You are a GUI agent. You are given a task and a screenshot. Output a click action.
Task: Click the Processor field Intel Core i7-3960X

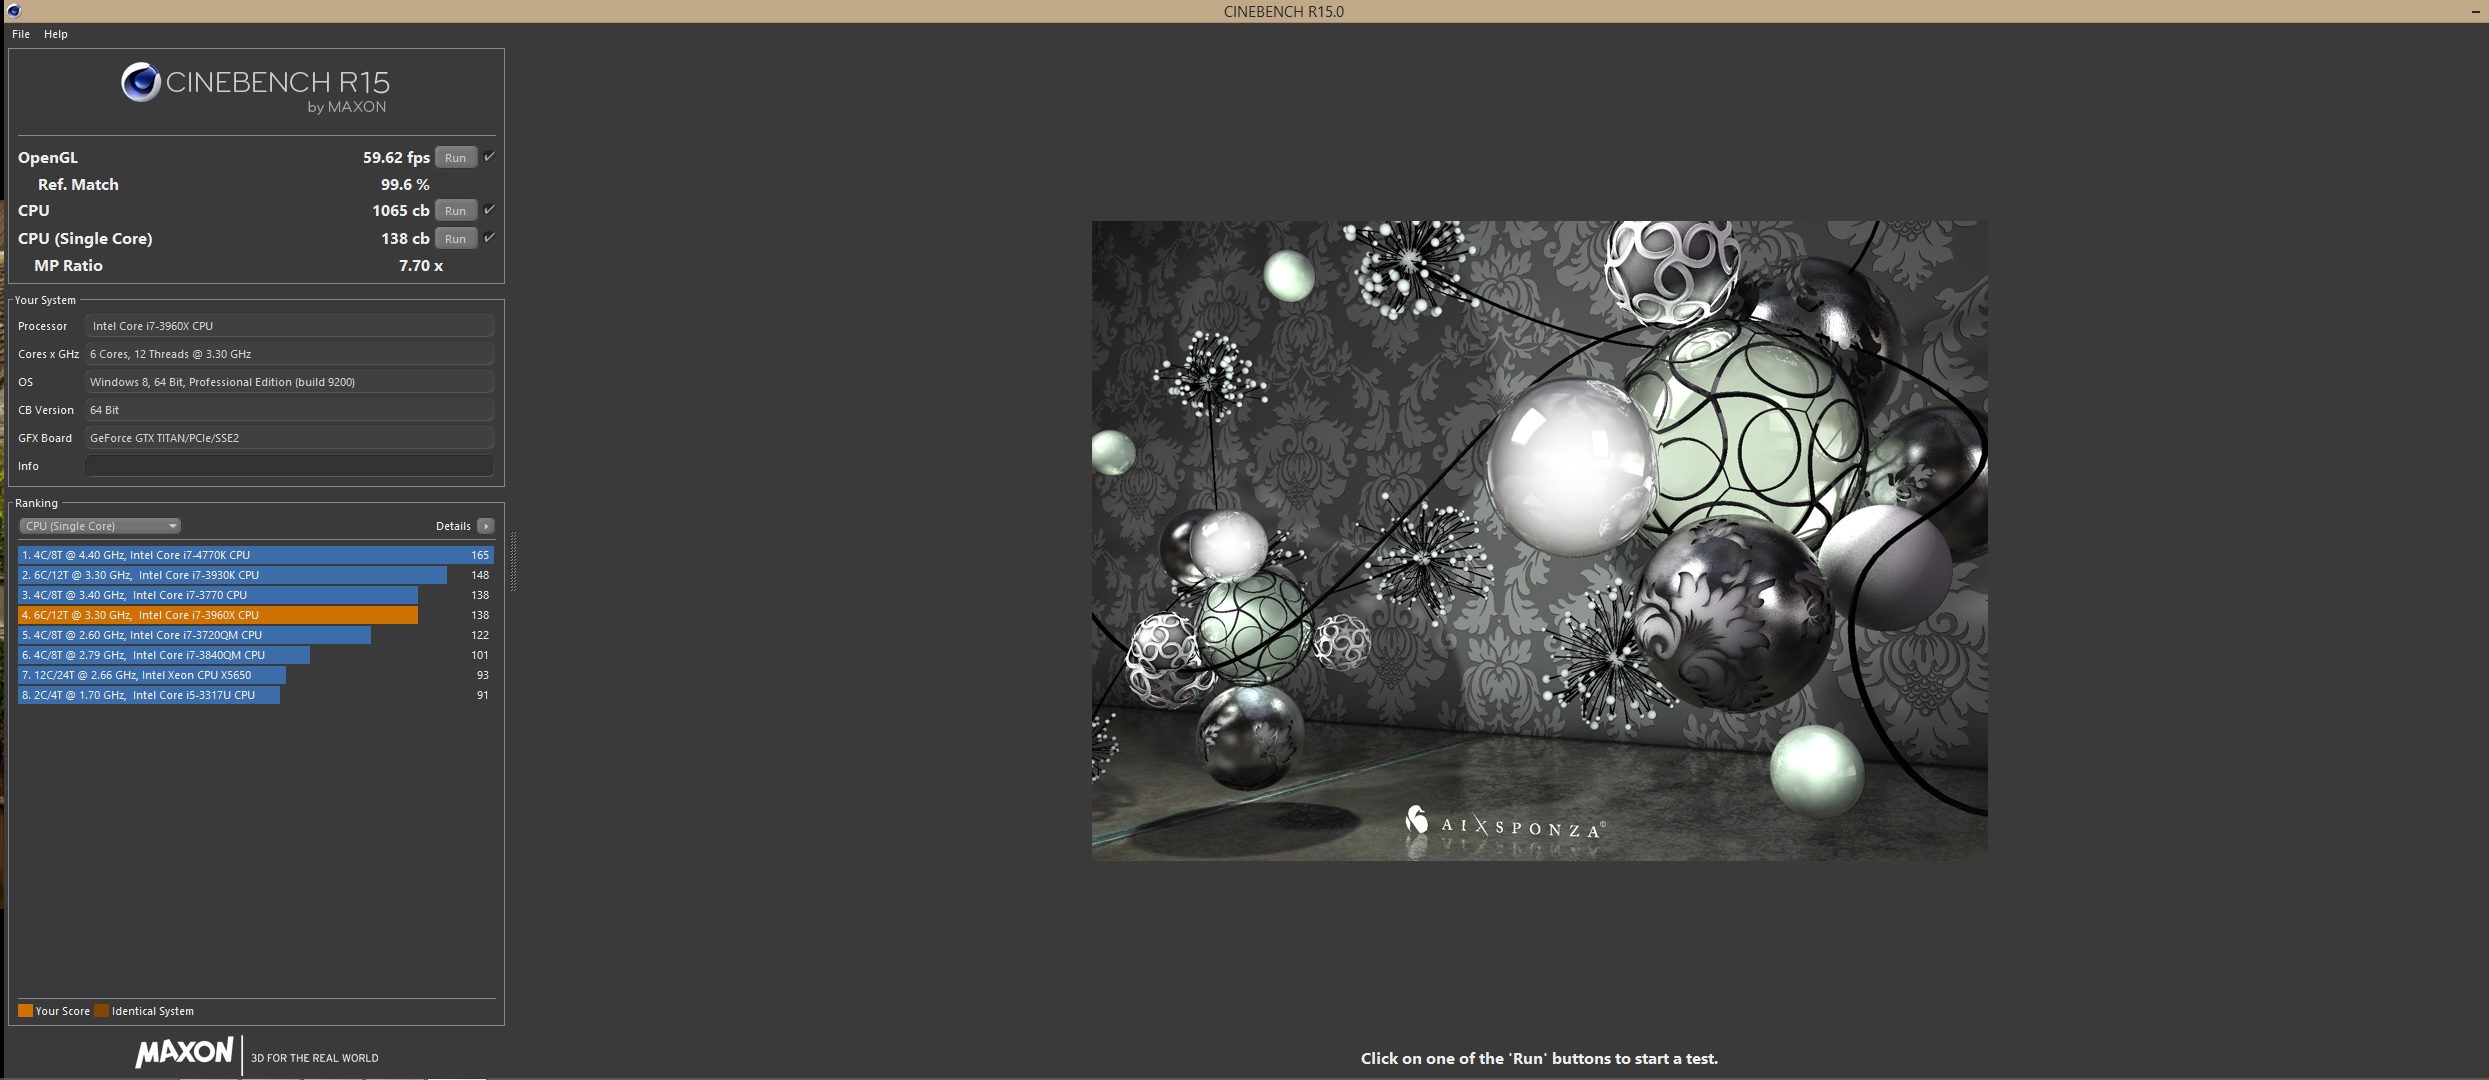click(x=289, y=326)
